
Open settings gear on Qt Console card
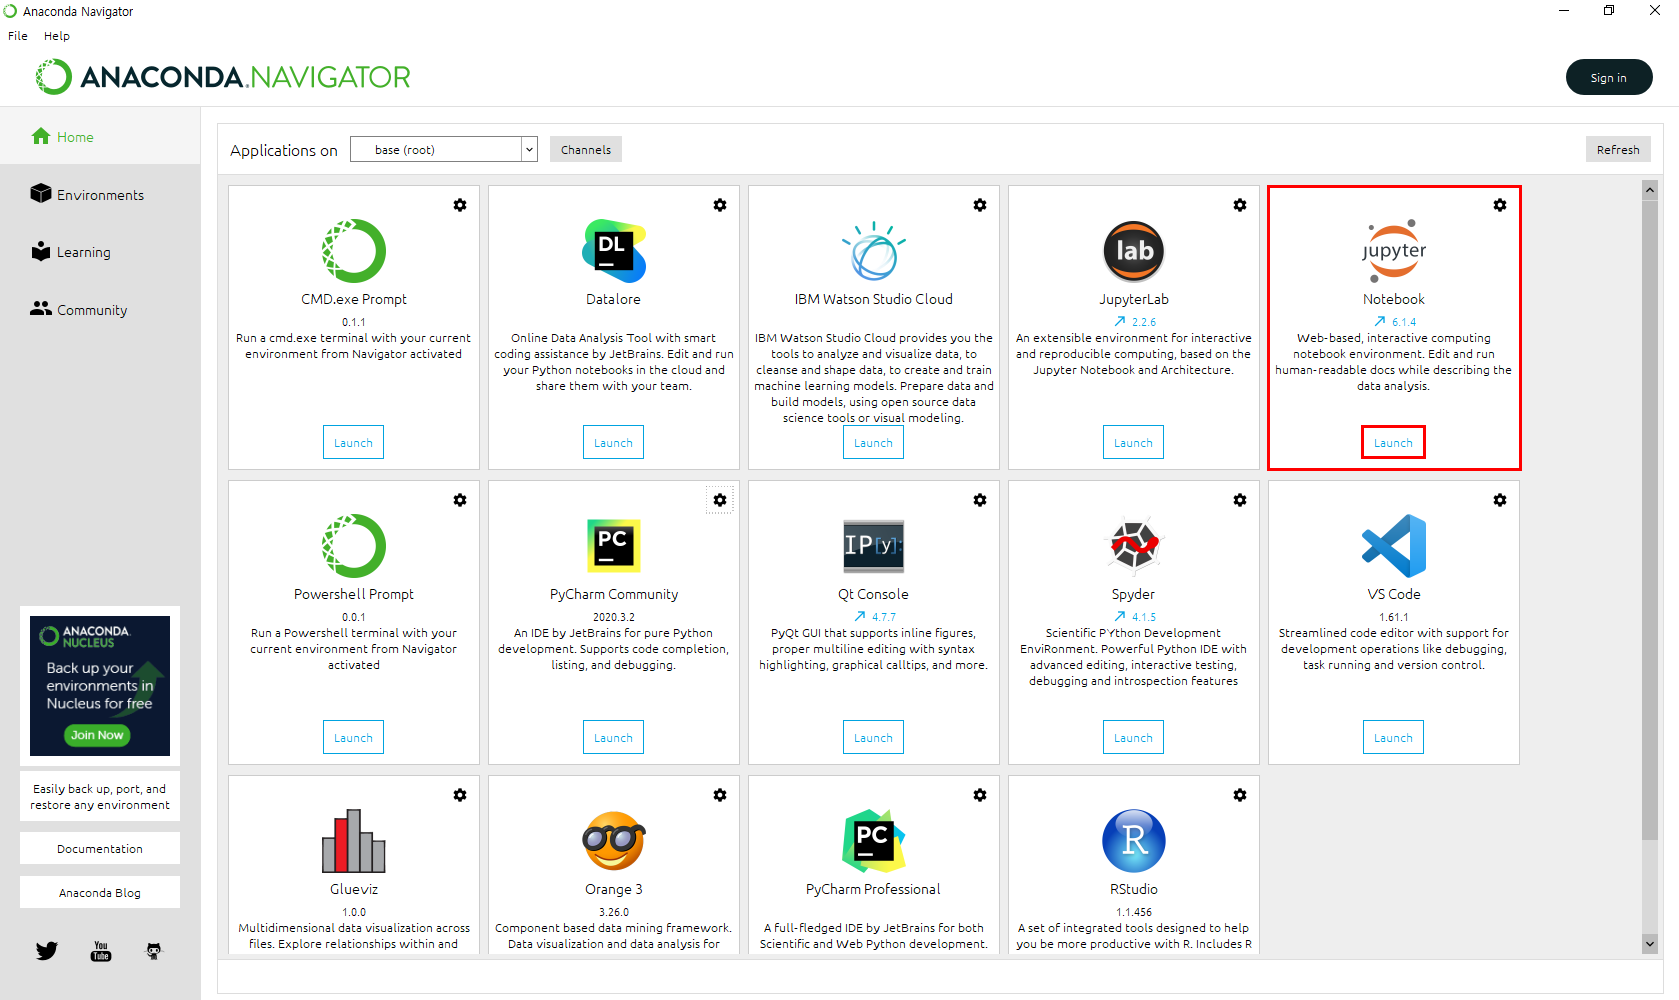(x=980, y=500)
